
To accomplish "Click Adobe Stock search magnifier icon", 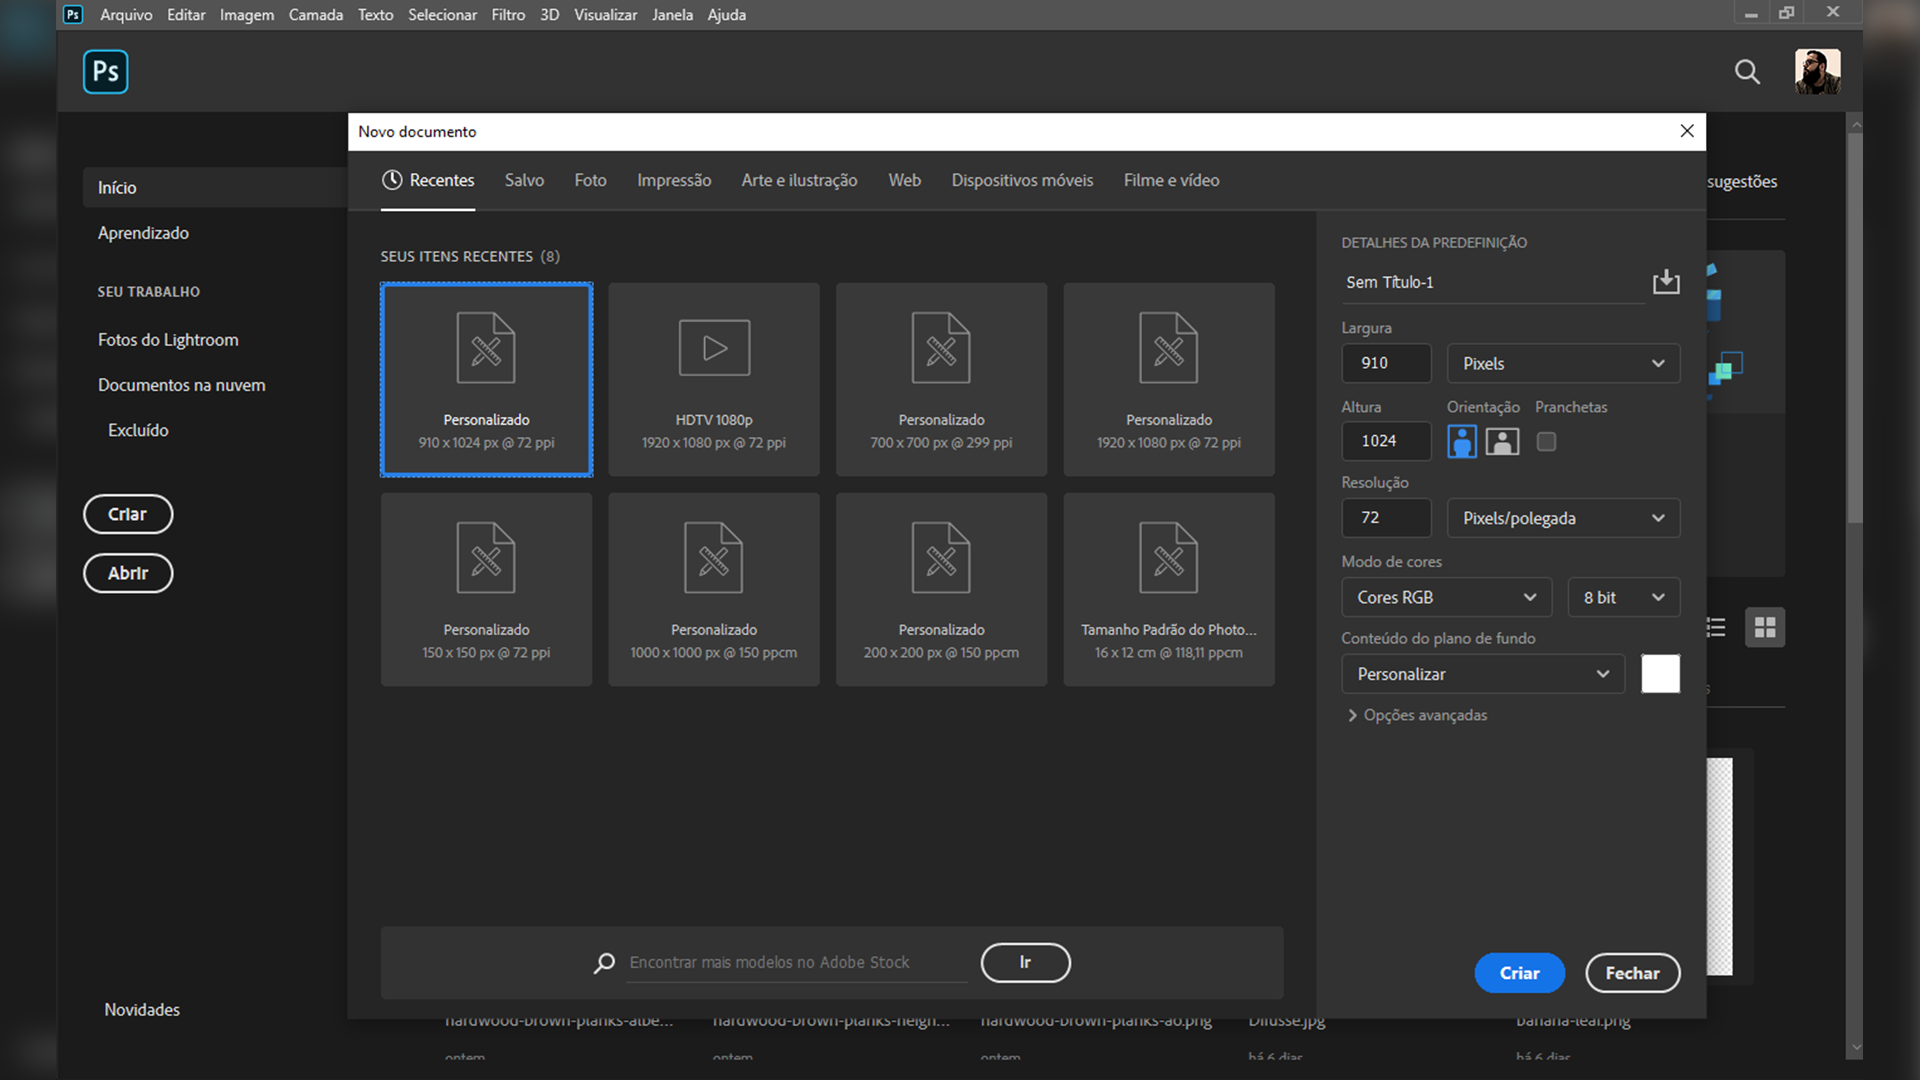I will [x=604, y=963].
